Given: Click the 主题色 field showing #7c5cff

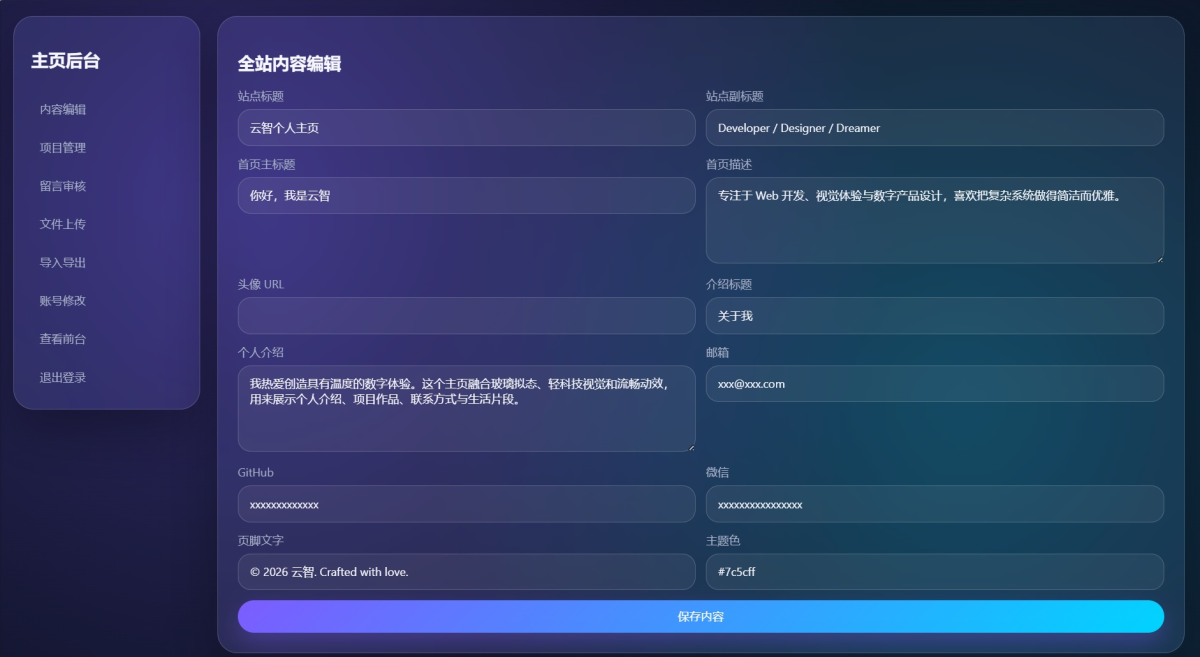Looking at the screenshot, I should [935, 572].
